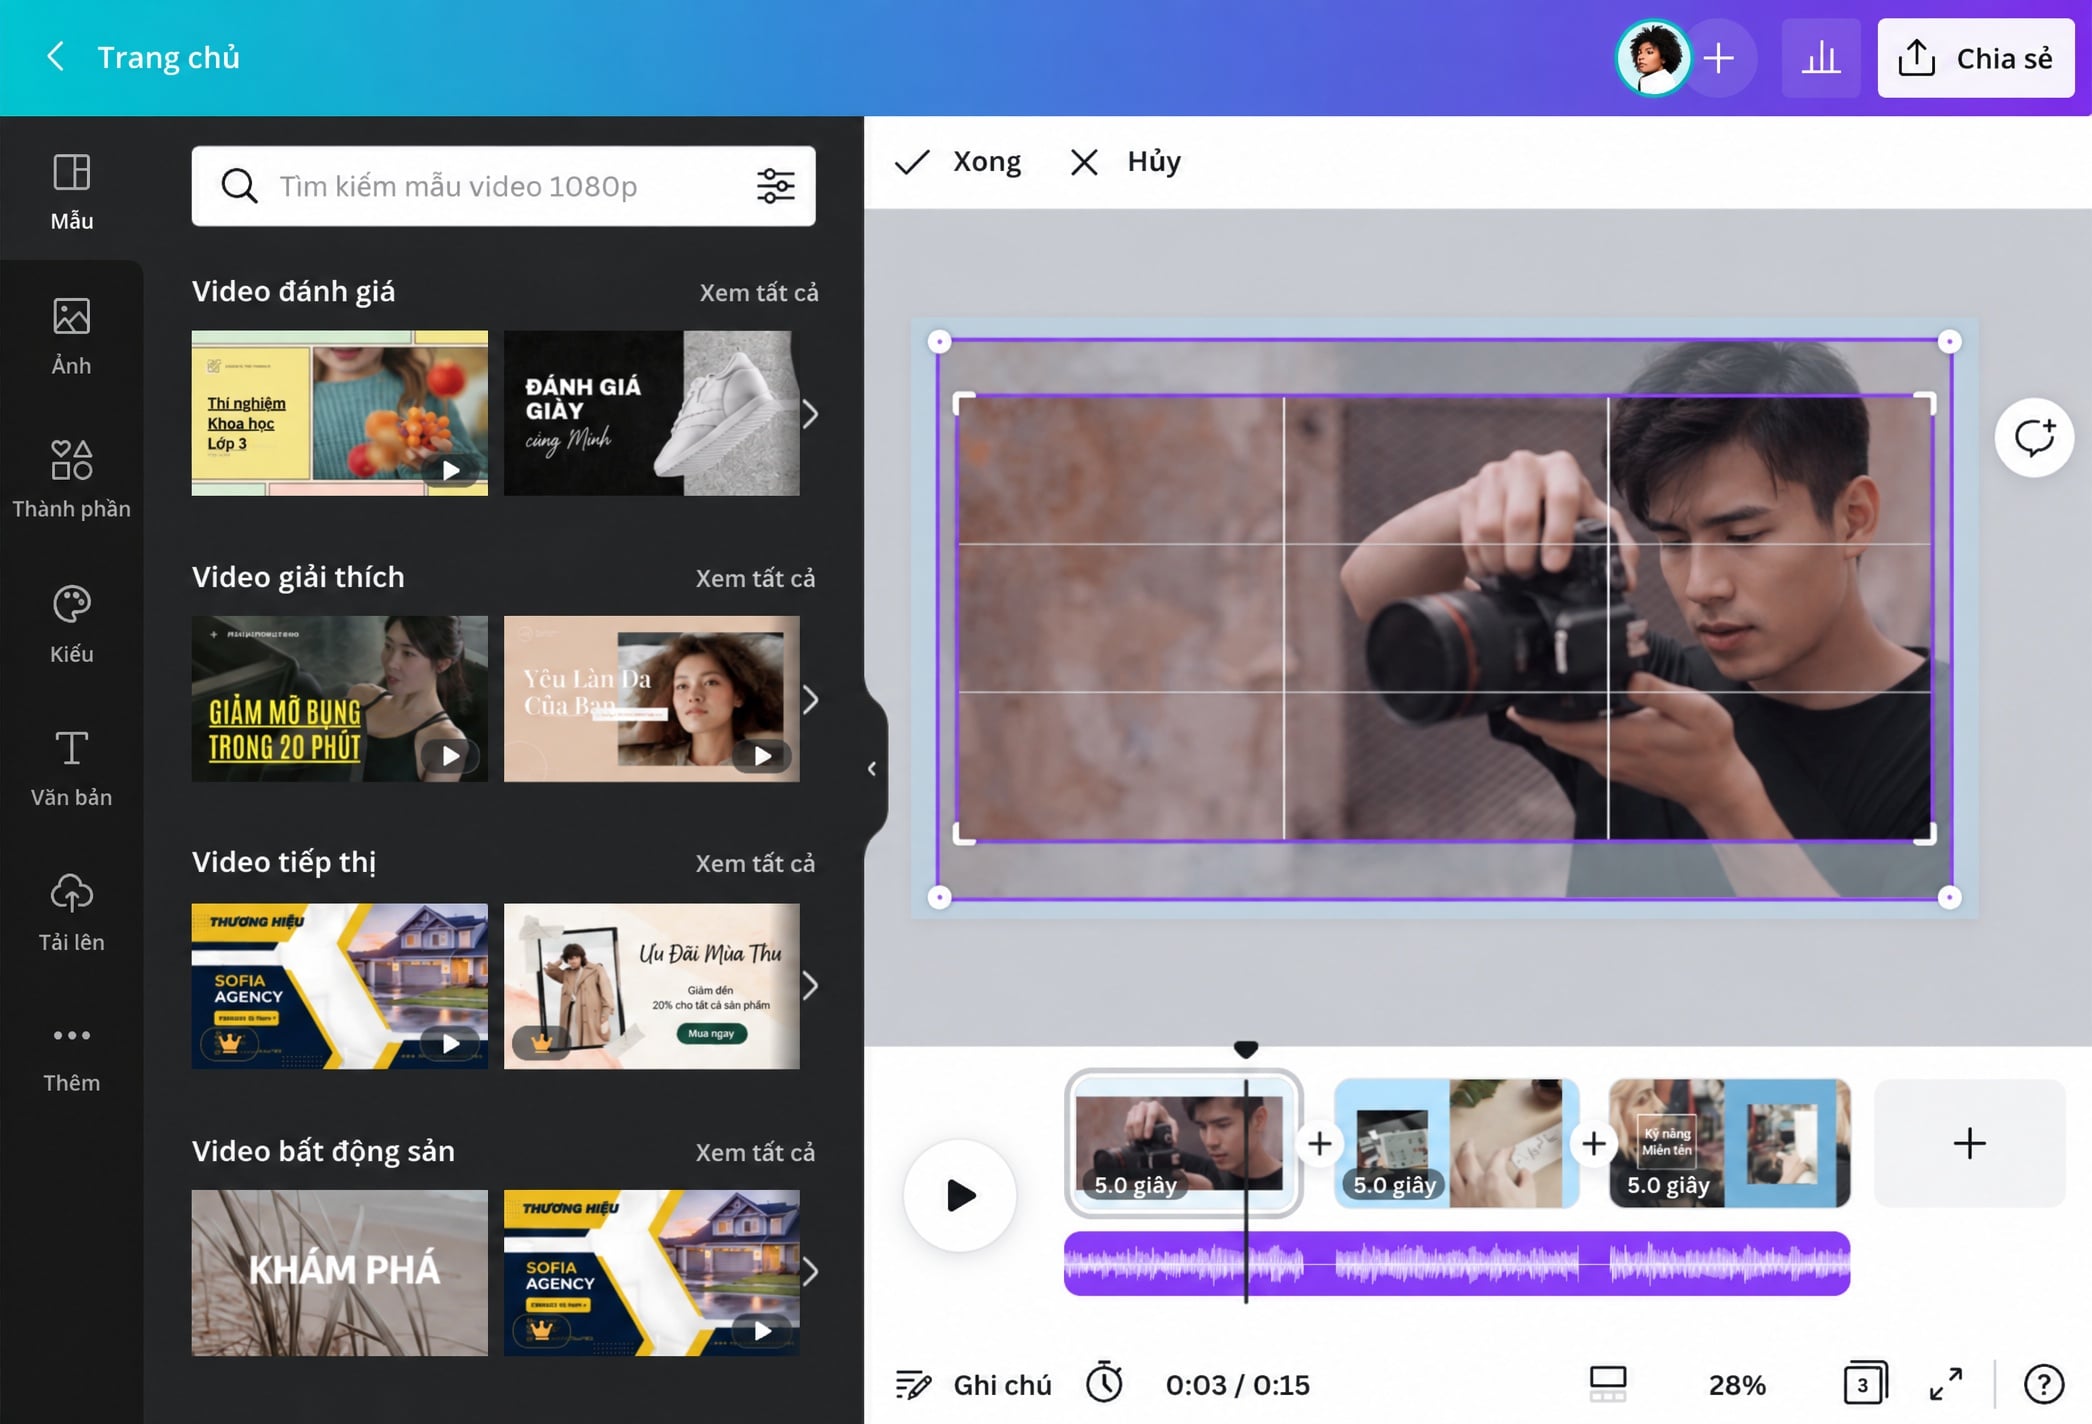Open the user profile avatar

tap(1654, 58)
